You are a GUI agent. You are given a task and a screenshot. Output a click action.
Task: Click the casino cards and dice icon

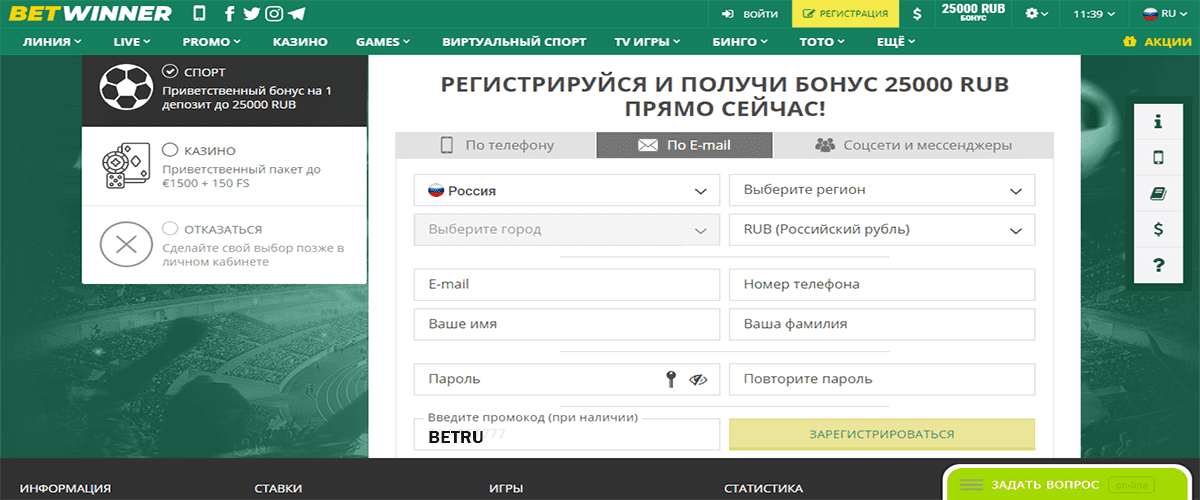126,166
